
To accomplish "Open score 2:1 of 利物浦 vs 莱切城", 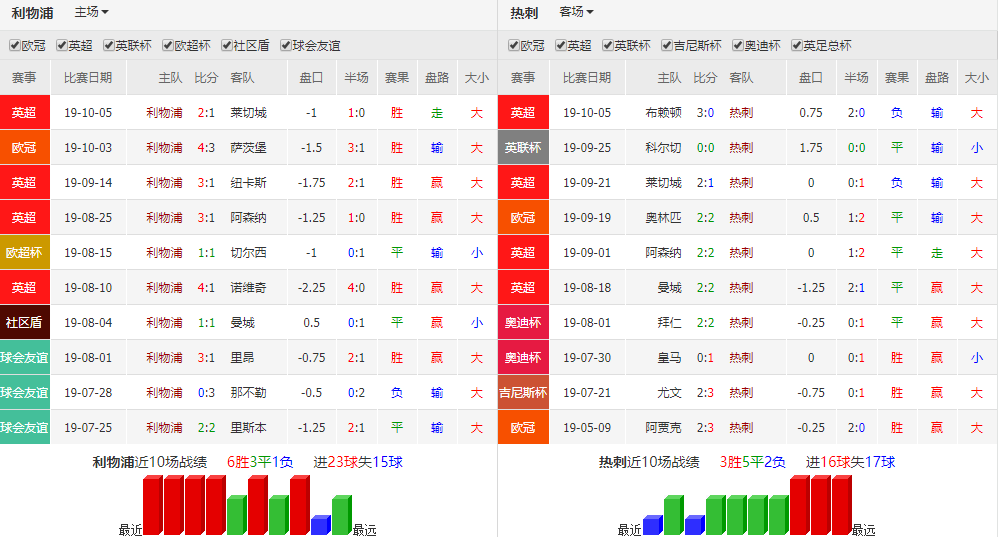I will tap(206, 113).
